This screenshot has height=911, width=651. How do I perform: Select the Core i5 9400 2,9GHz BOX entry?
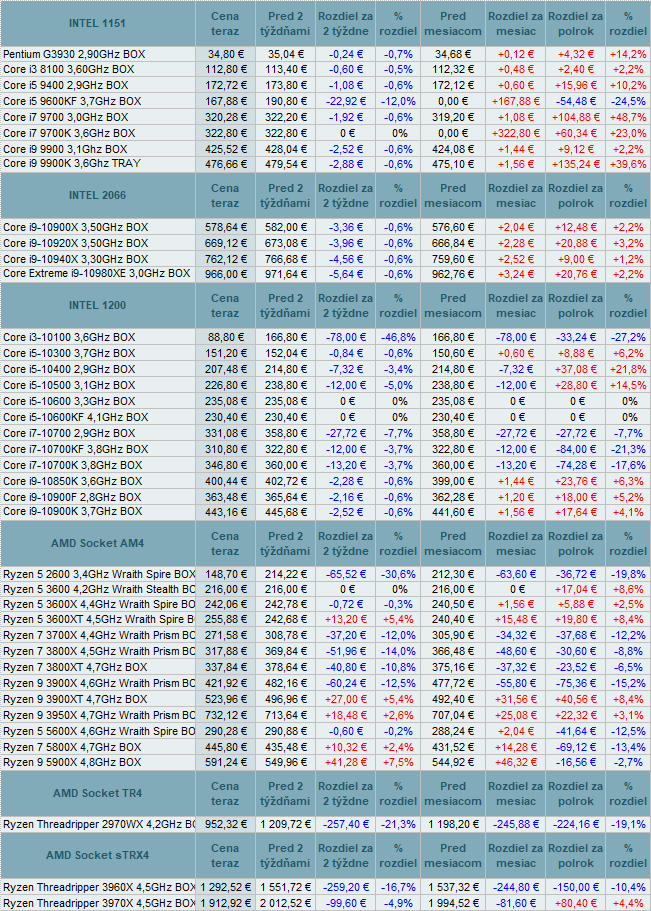click(x=66, y=85)
